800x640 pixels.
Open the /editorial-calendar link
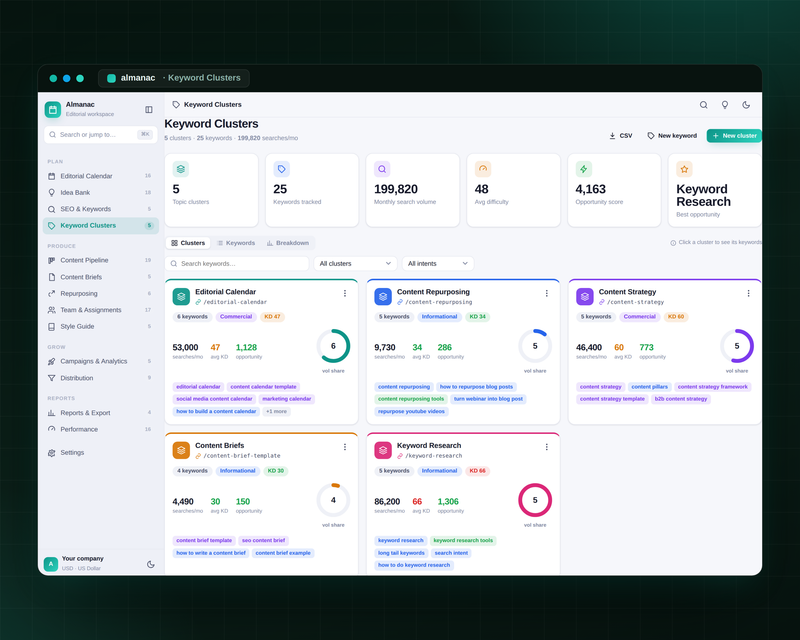(x=231, y=302)
